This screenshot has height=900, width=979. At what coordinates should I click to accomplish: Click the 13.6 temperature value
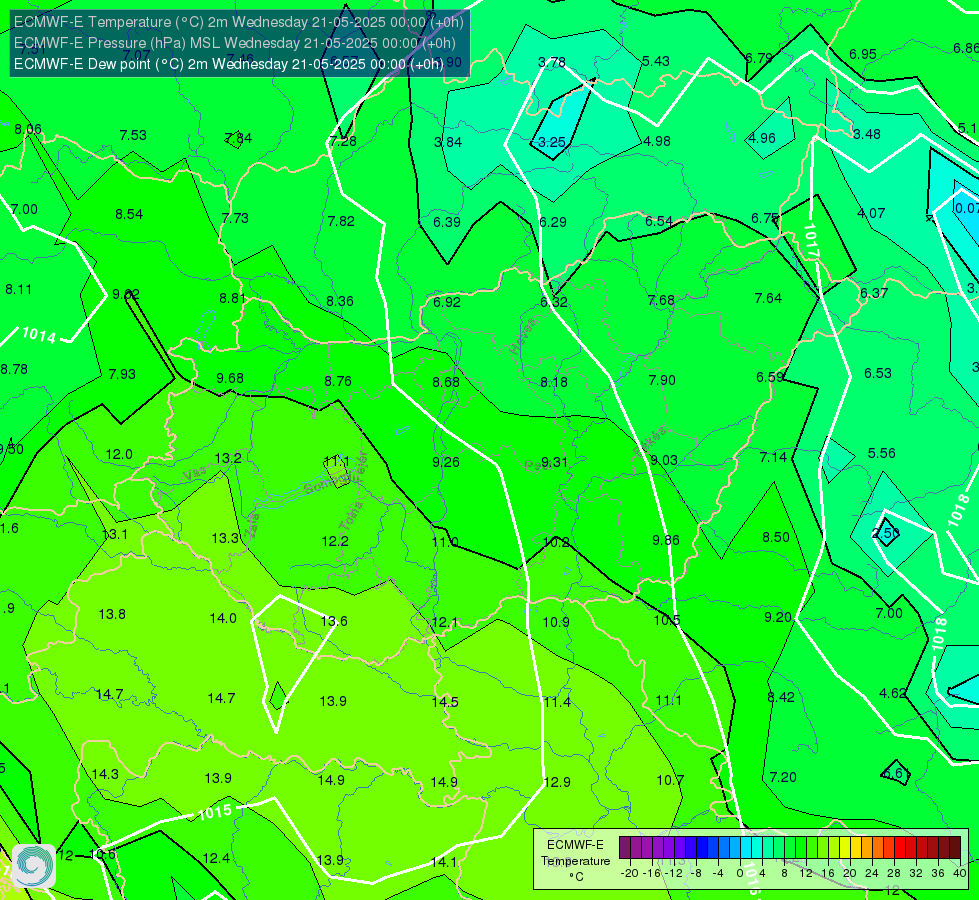334,621
